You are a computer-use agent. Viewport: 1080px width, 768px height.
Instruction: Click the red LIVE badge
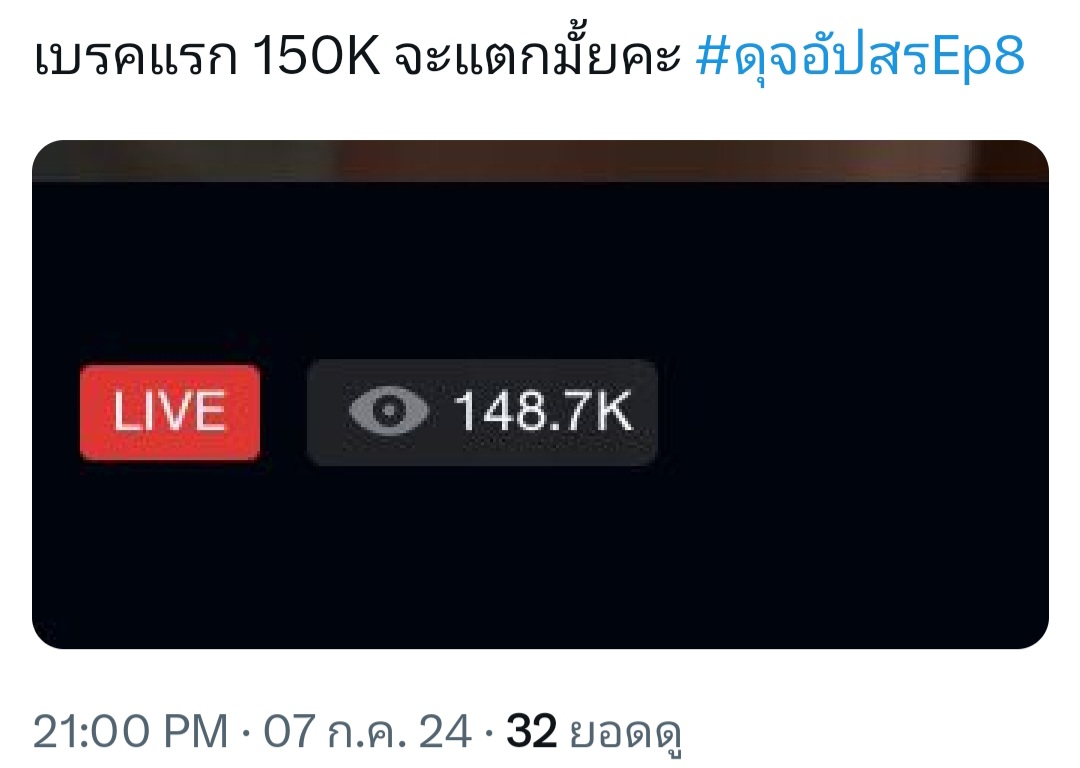pyautogui.click(x=169, y=413)
